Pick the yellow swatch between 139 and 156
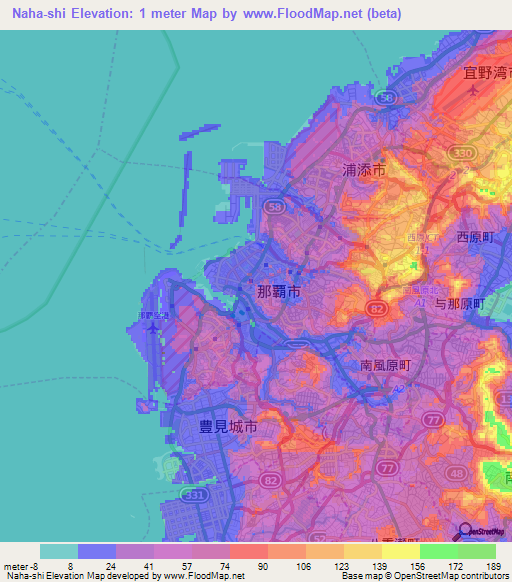 pyautogui.click(x=401, y=552)
